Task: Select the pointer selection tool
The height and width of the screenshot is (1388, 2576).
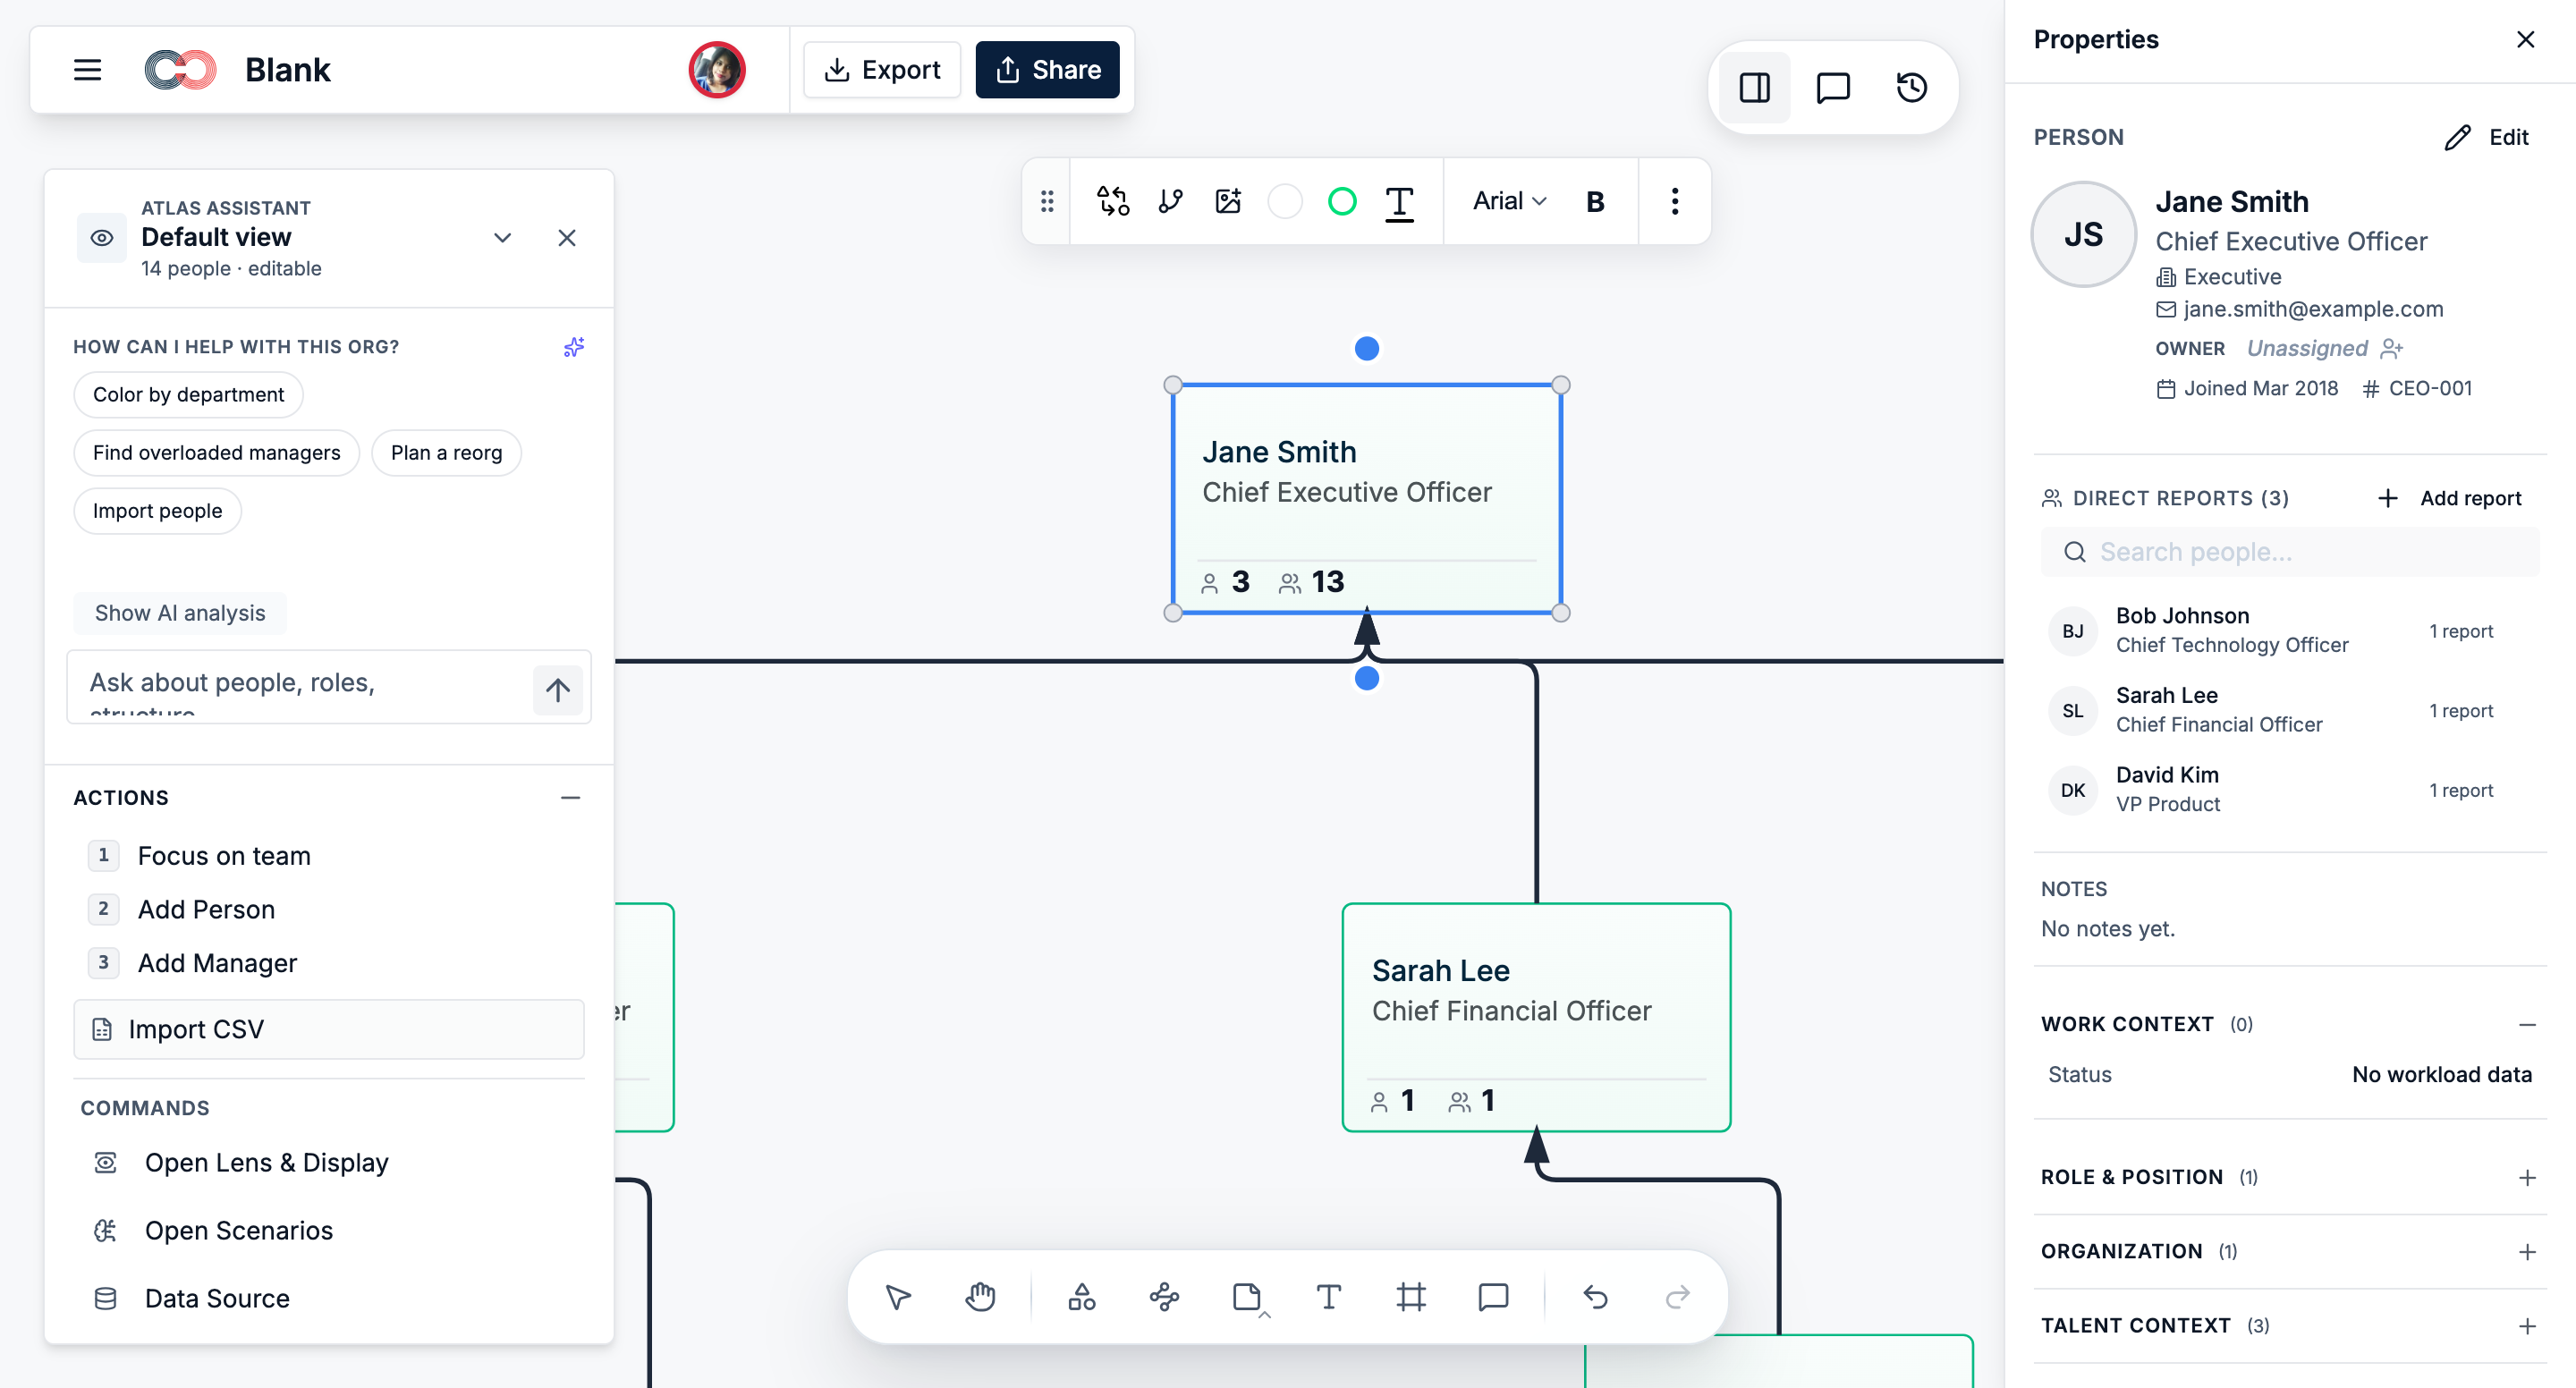Action: pos(898,1298)
